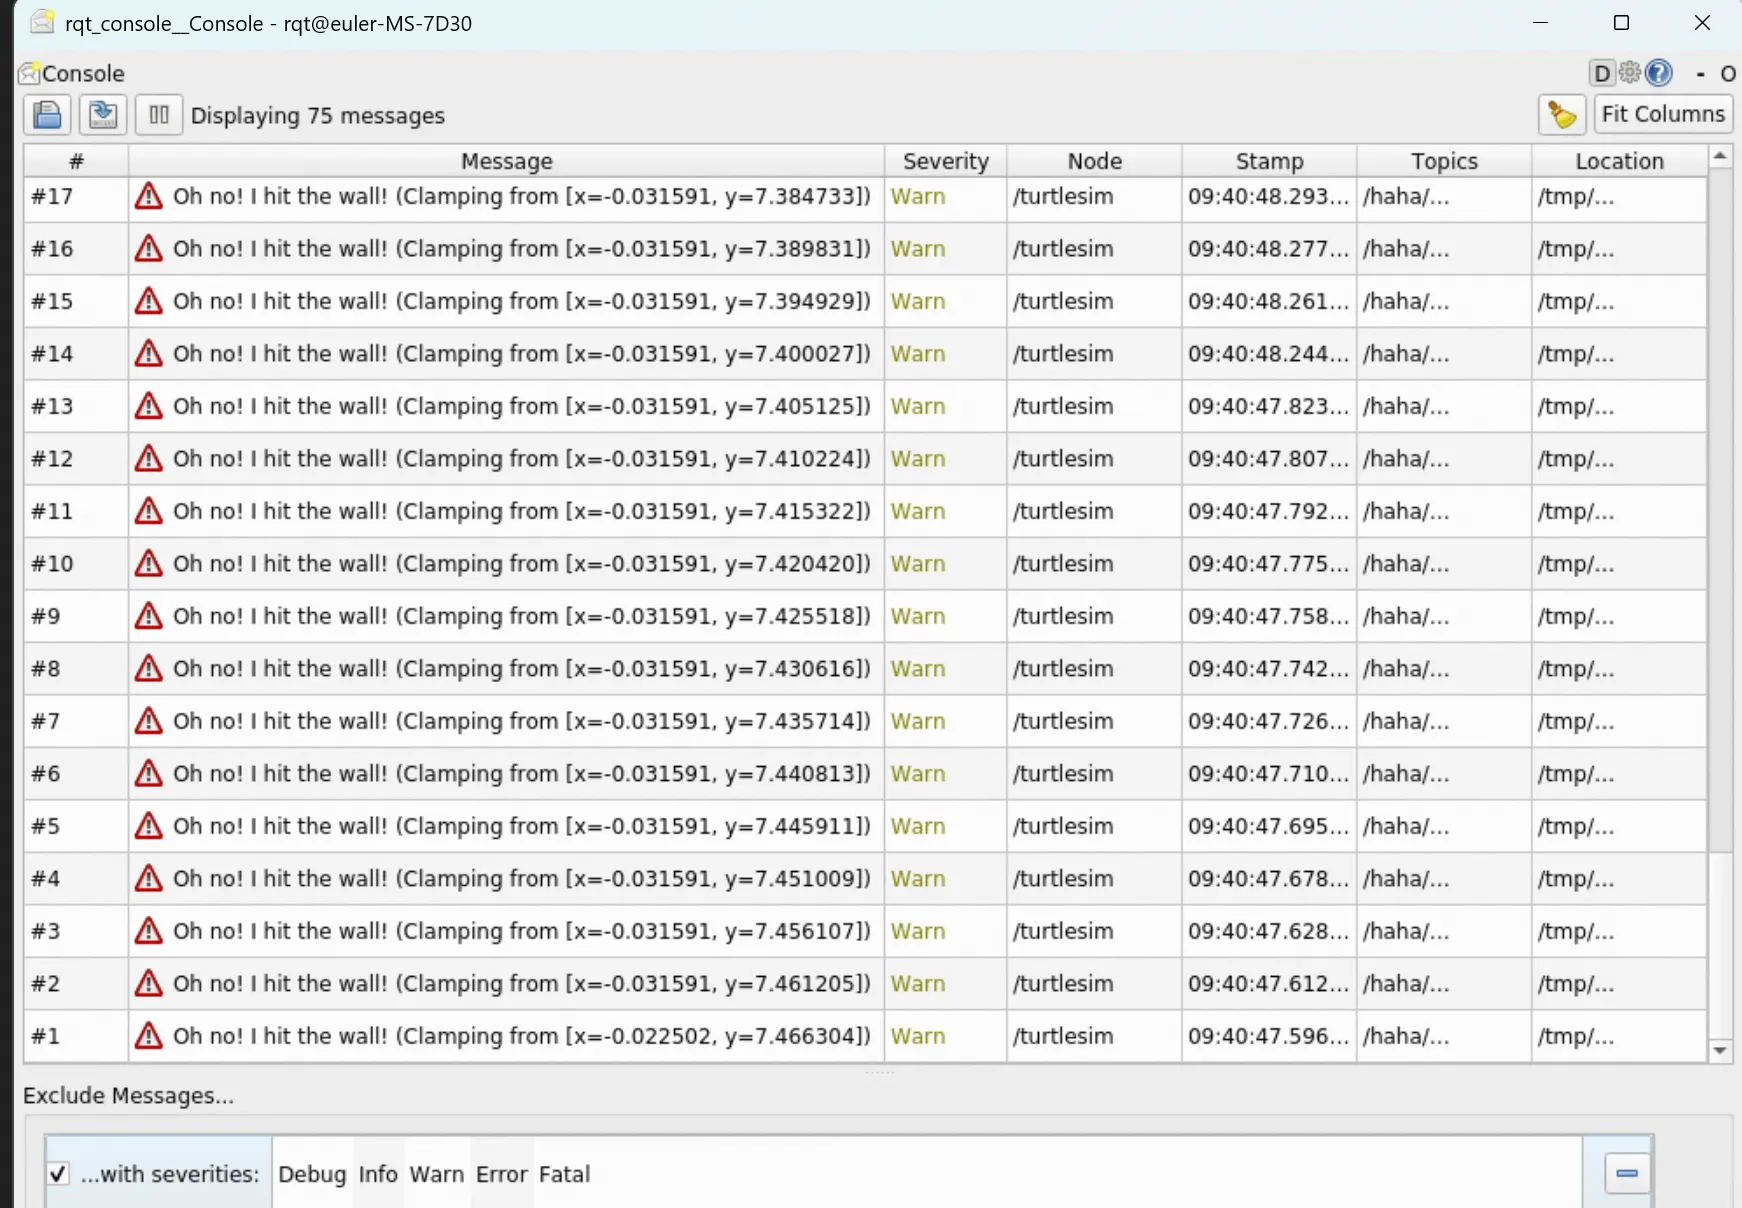This screenshot has height=1208, width=1742.
Task: Click the Console plugin icon
Action: click(29, 73)
